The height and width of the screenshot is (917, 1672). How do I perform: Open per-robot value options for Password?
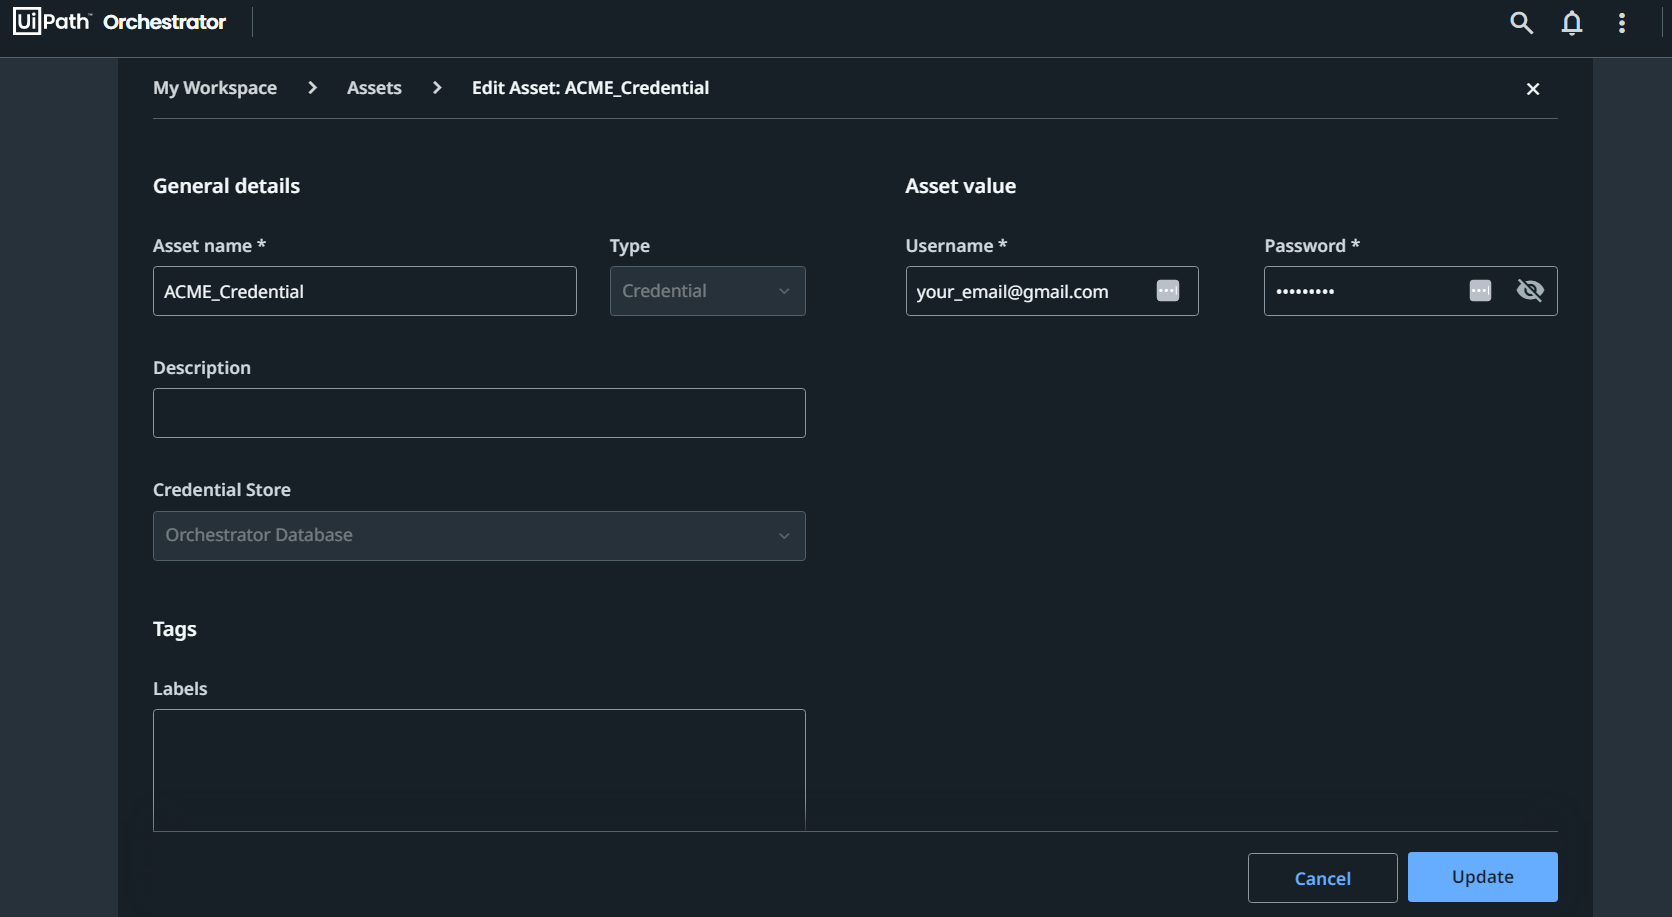click(1480, 291)
